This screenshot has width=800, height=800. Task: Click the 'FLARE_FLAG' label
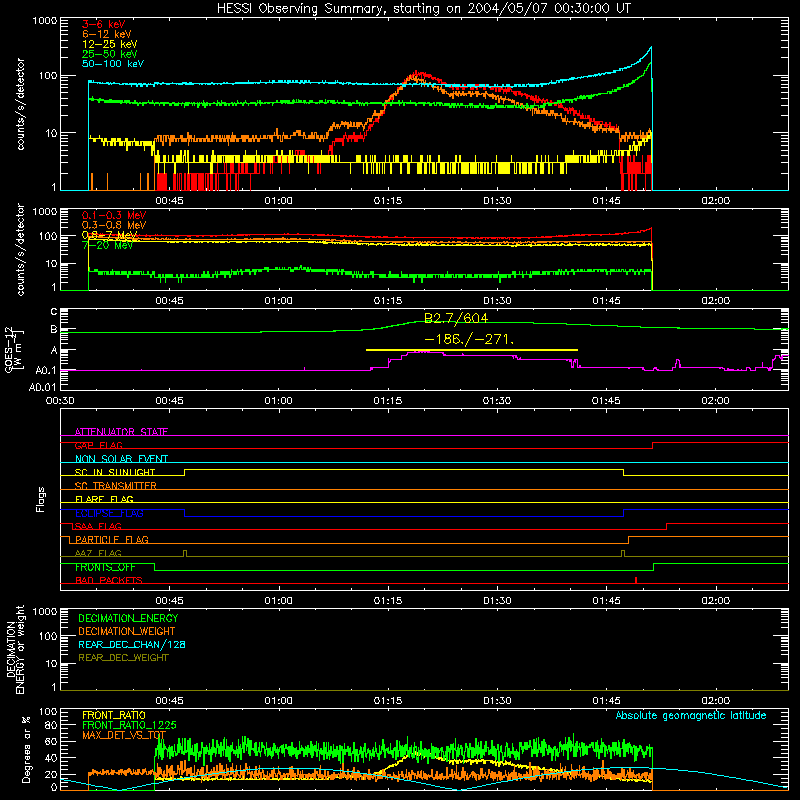(104, 499)
